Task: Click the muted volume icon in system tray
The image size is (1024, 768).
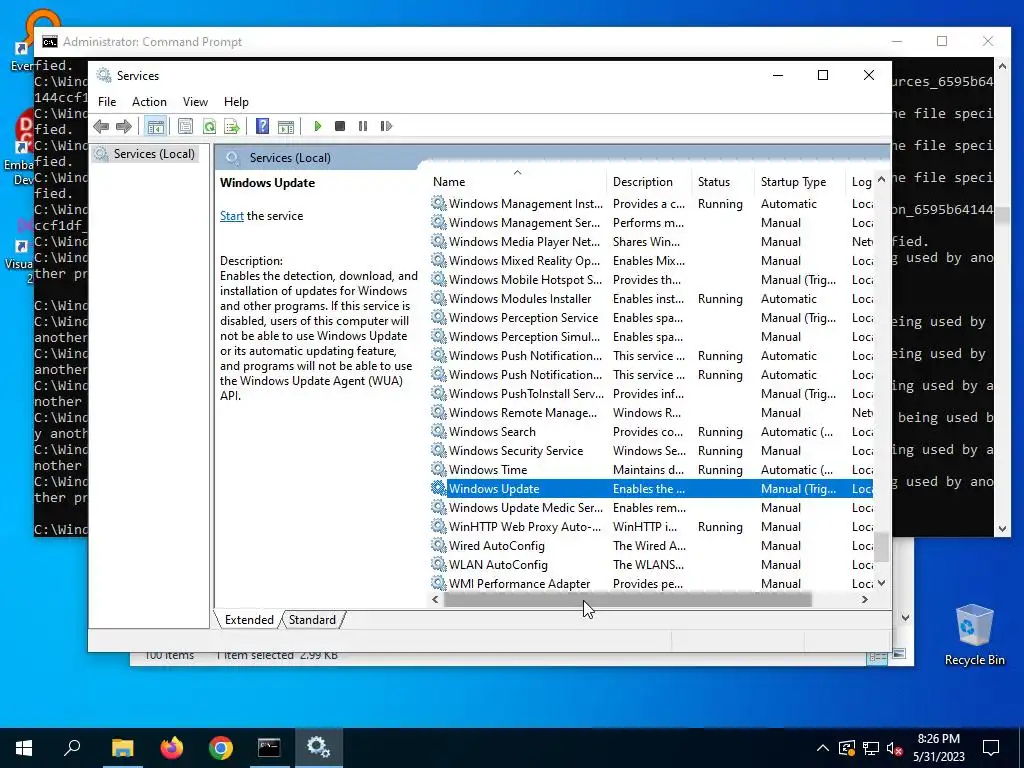Action: pyautogui.click(x=894, y=748)
